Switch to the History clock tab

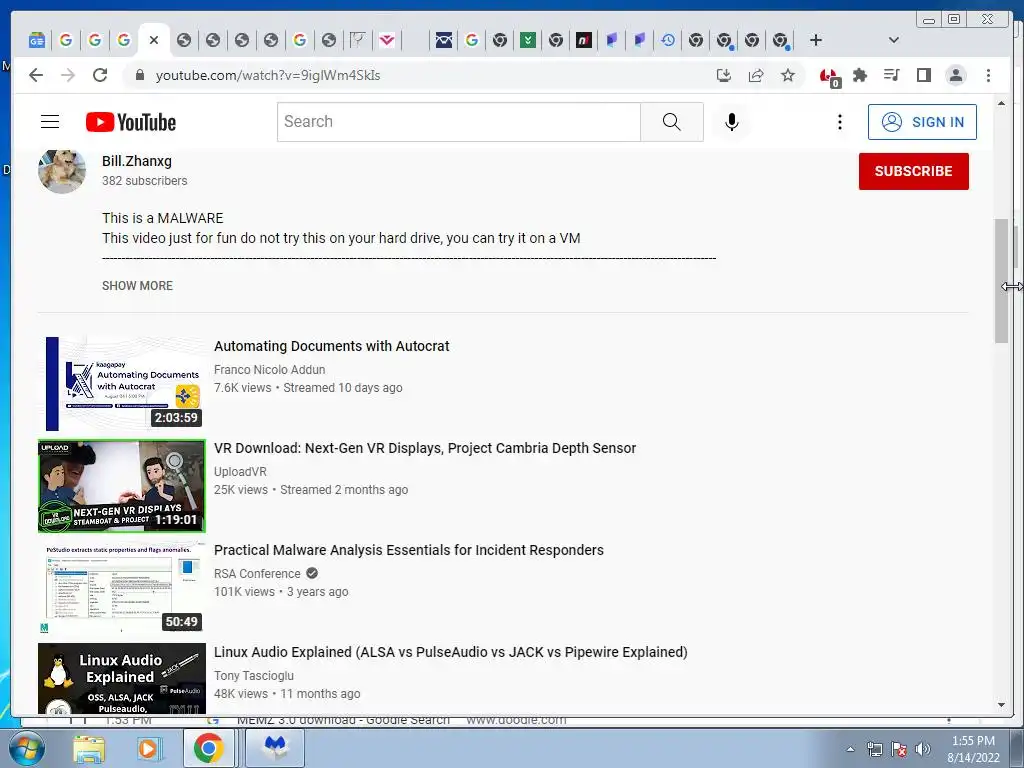[x=667, y=40]
